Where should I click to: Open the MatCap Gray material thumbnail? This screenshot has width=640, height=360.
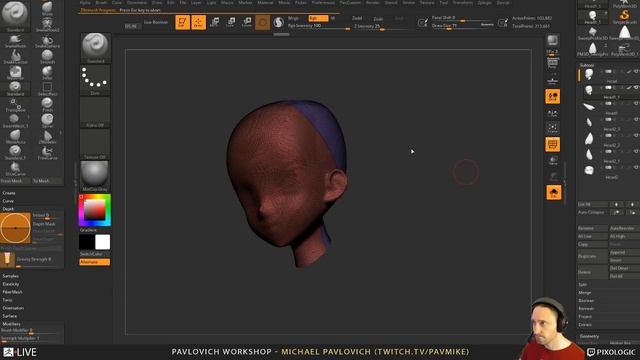click(x=95, y=176)
